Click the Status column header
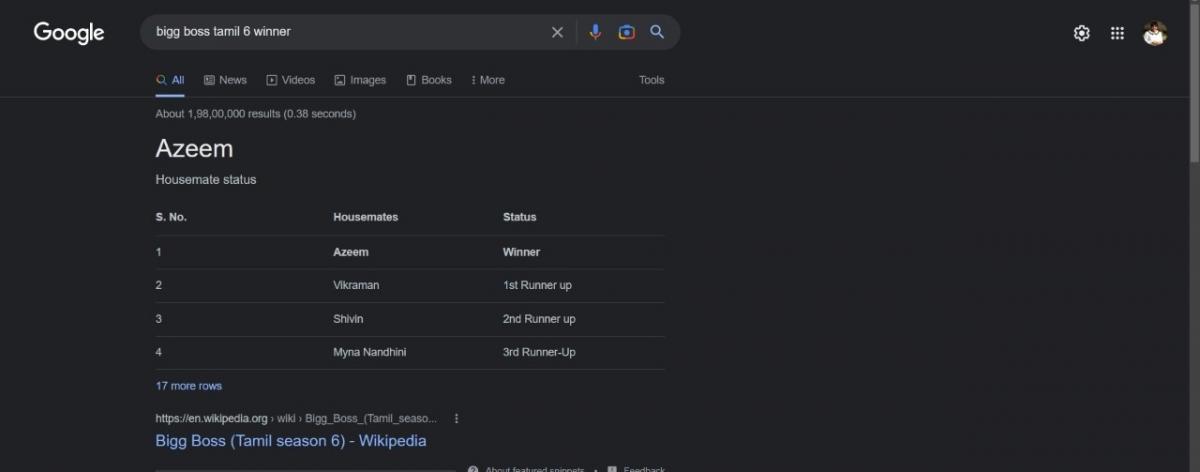 [x=519, y=217]
